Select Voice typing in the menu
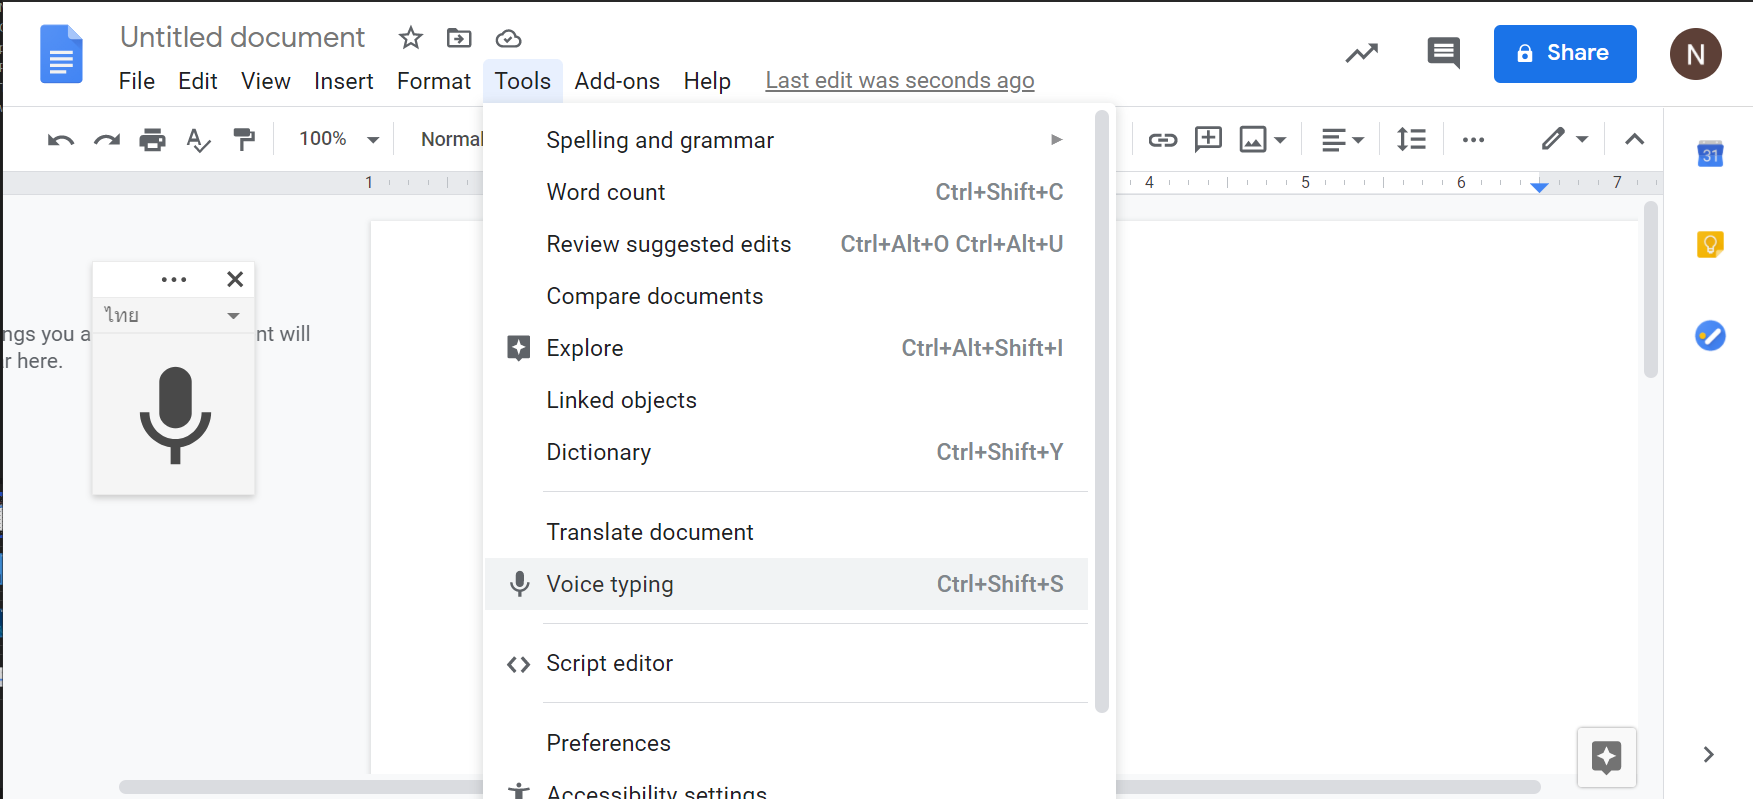The image size is (1753, 799). [786, 584]
